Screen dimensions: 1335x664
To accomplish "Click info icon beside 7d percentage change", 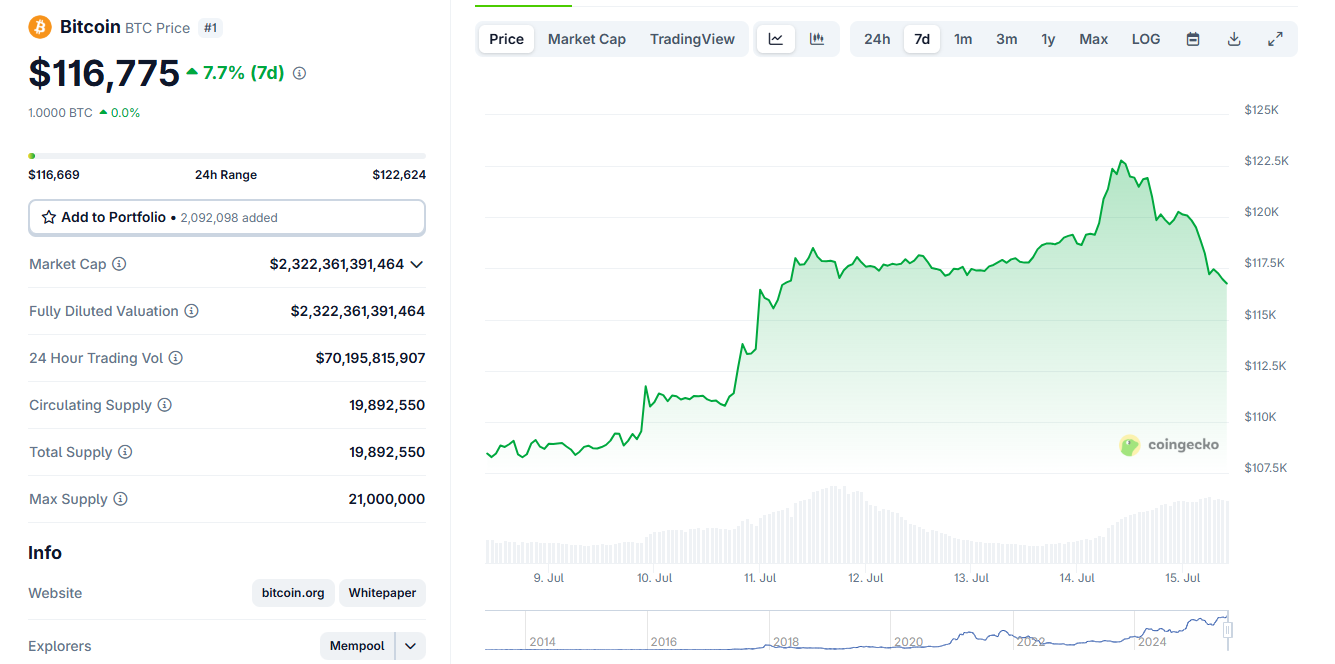I will tap(299, 73).
